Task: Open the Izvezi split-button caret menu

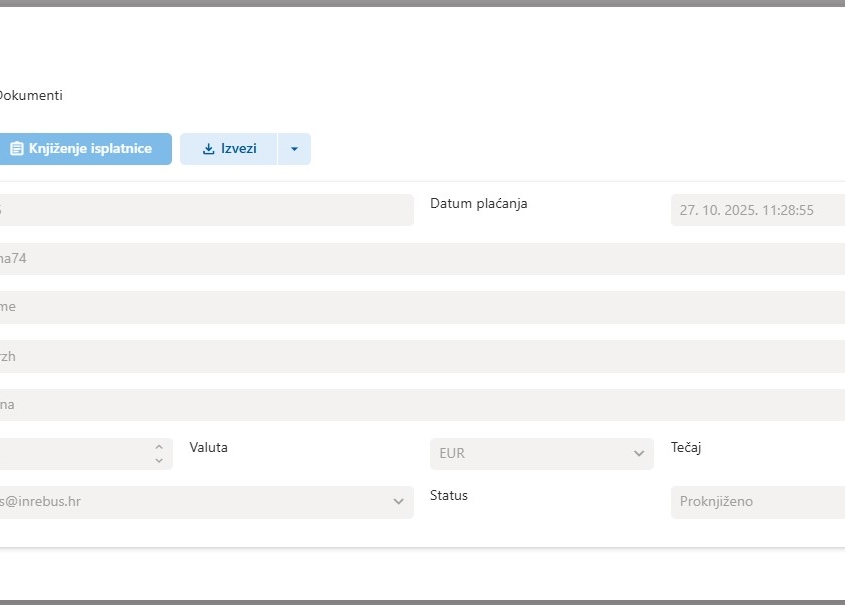Action: coord(294,149)
